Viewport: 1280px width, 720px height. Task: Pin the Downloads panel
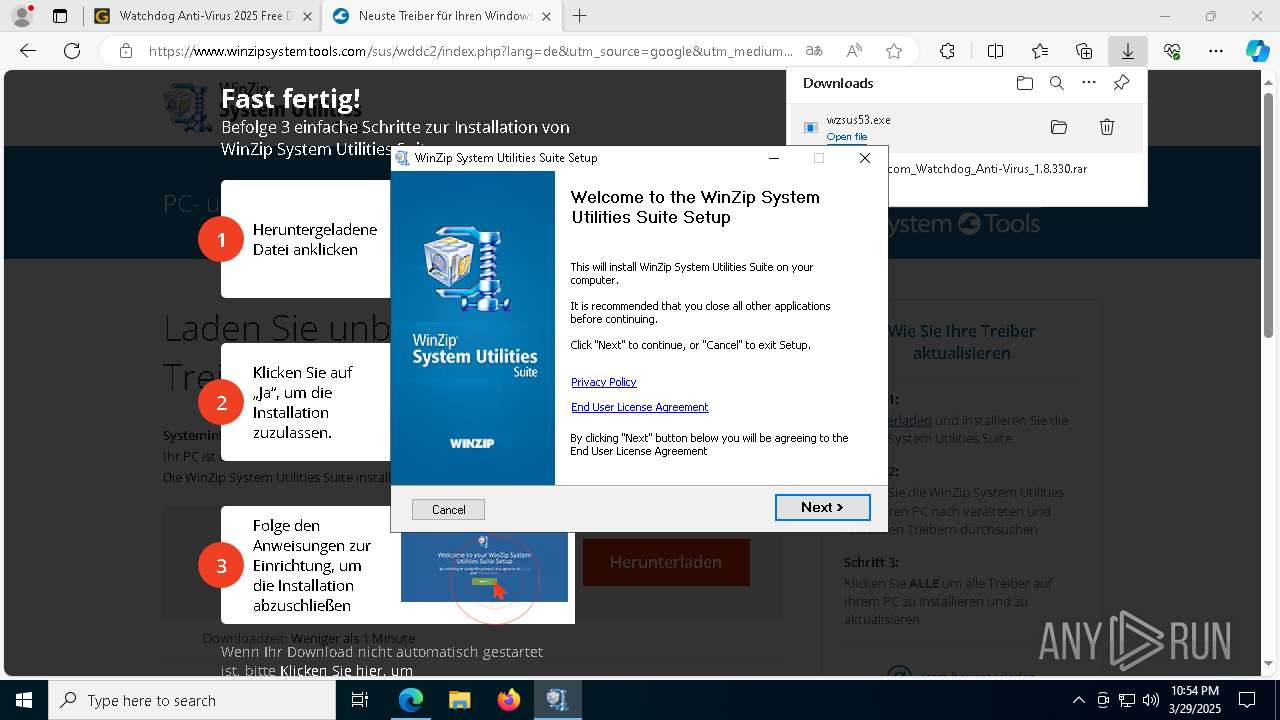click(x=1121, y=83)
